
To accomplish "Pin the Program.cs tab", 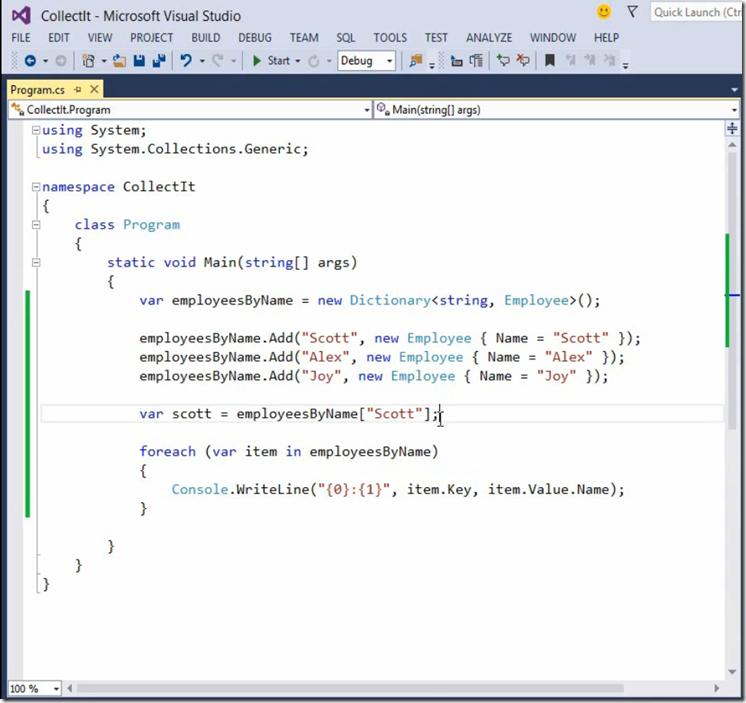I will click(x=78, y=89).
